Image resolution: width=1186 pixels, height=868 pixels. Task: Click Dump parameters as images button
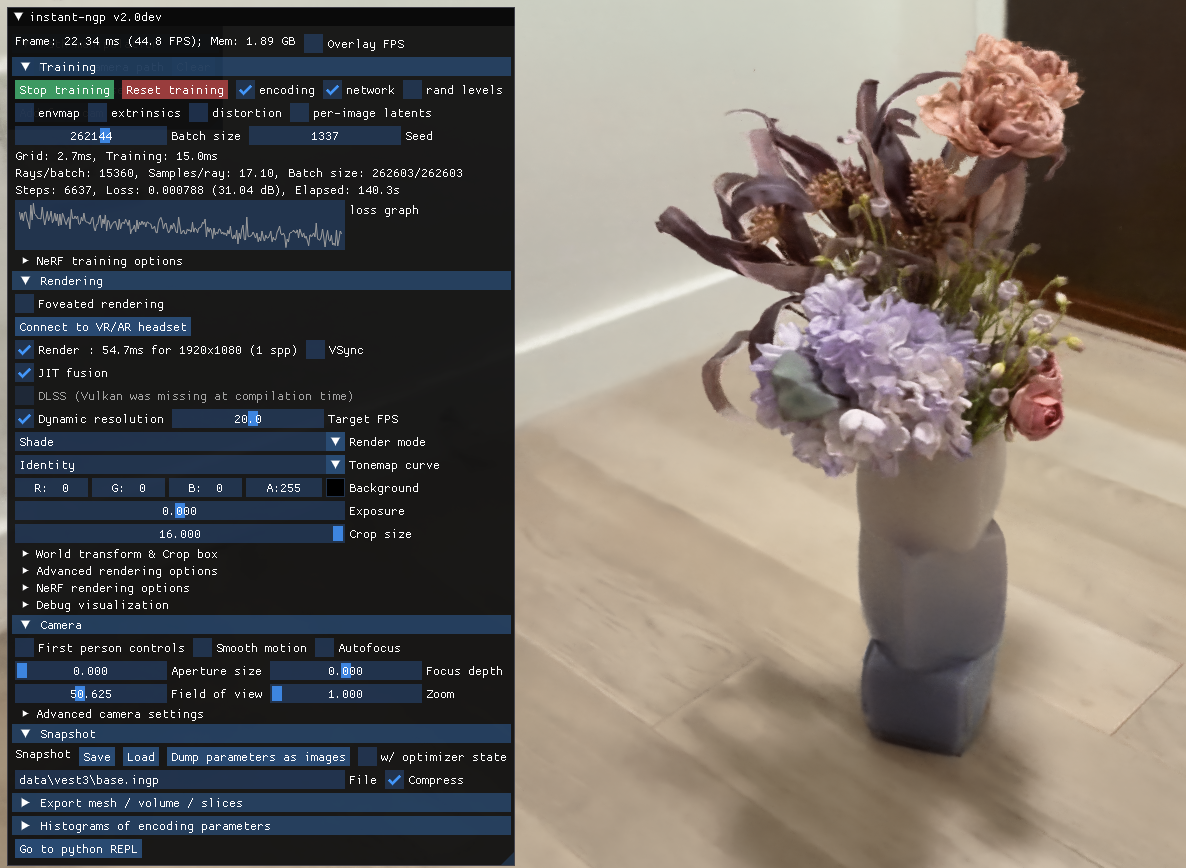pos(258,757)
